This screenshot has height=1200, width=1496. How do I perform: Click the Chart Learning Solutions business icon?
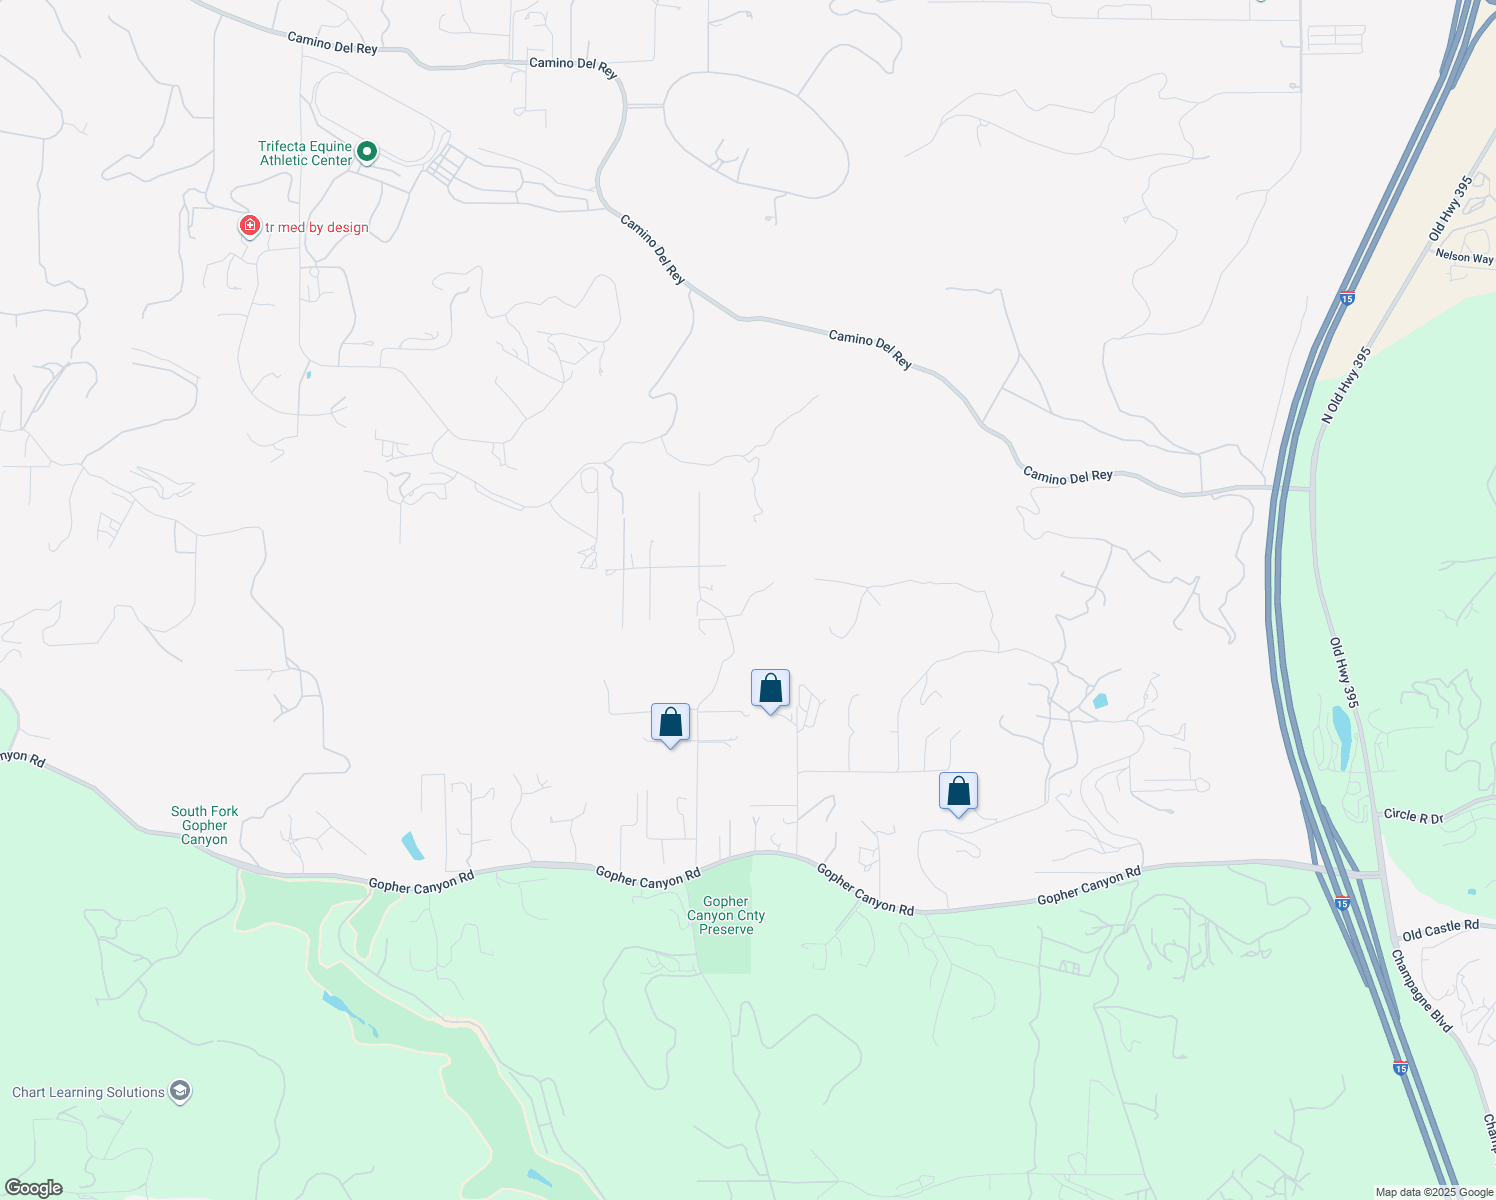tap(179, 1092)
